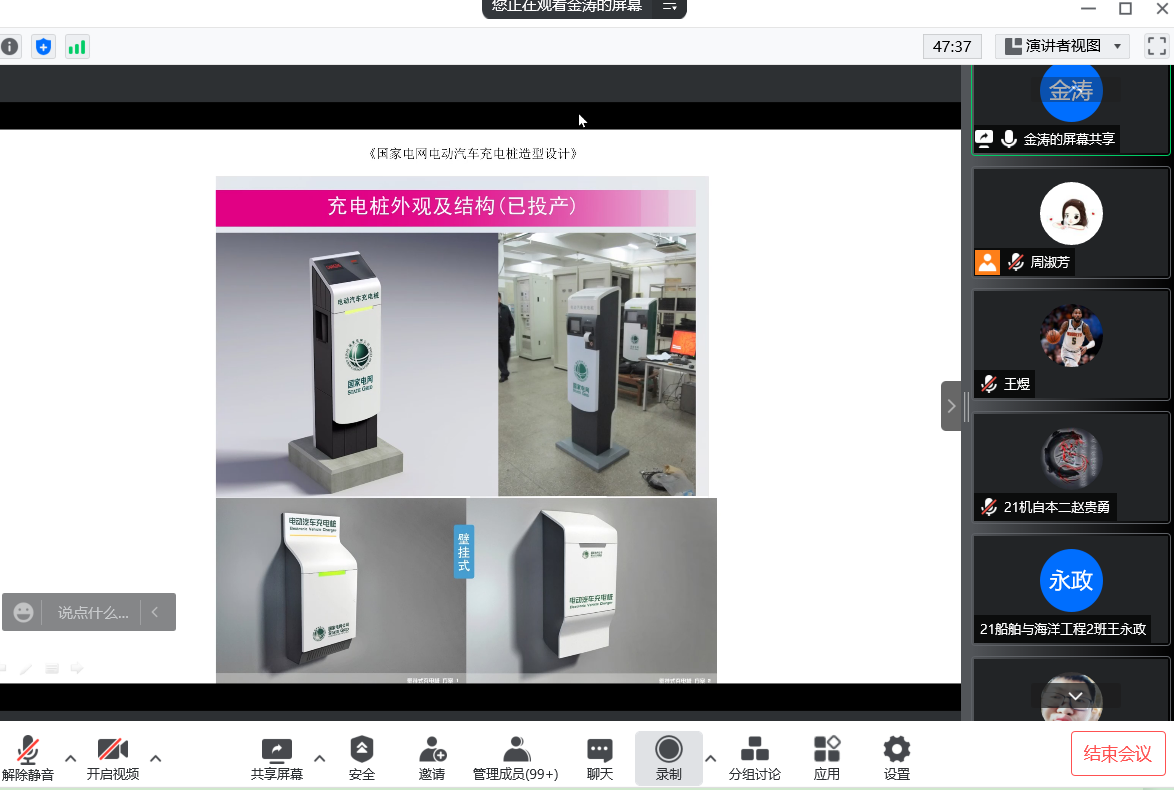
Task: Open audio options arrow beside 解除静音
Action: pos(70,758)
